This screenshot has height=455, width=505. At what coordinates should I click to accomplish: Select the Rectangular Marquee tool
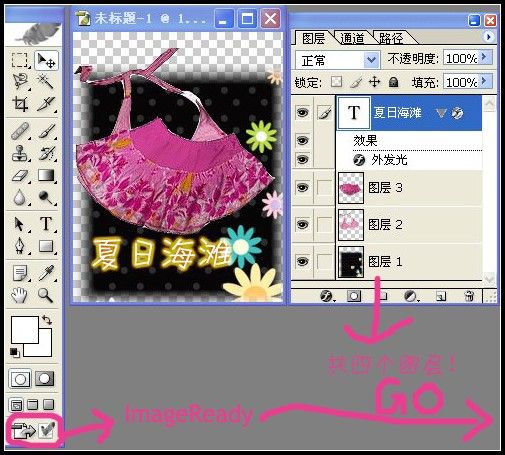pos(20,61)
